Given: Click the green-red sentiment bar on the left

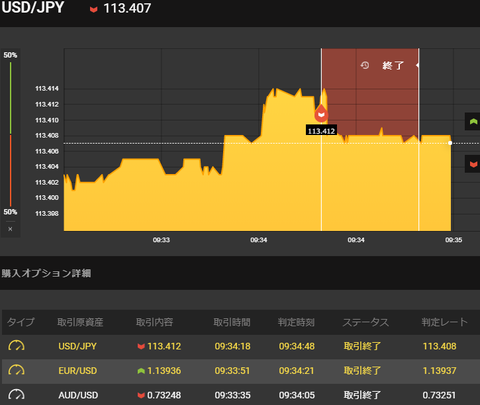Looking at the screenshot, I should pos(10,134).
